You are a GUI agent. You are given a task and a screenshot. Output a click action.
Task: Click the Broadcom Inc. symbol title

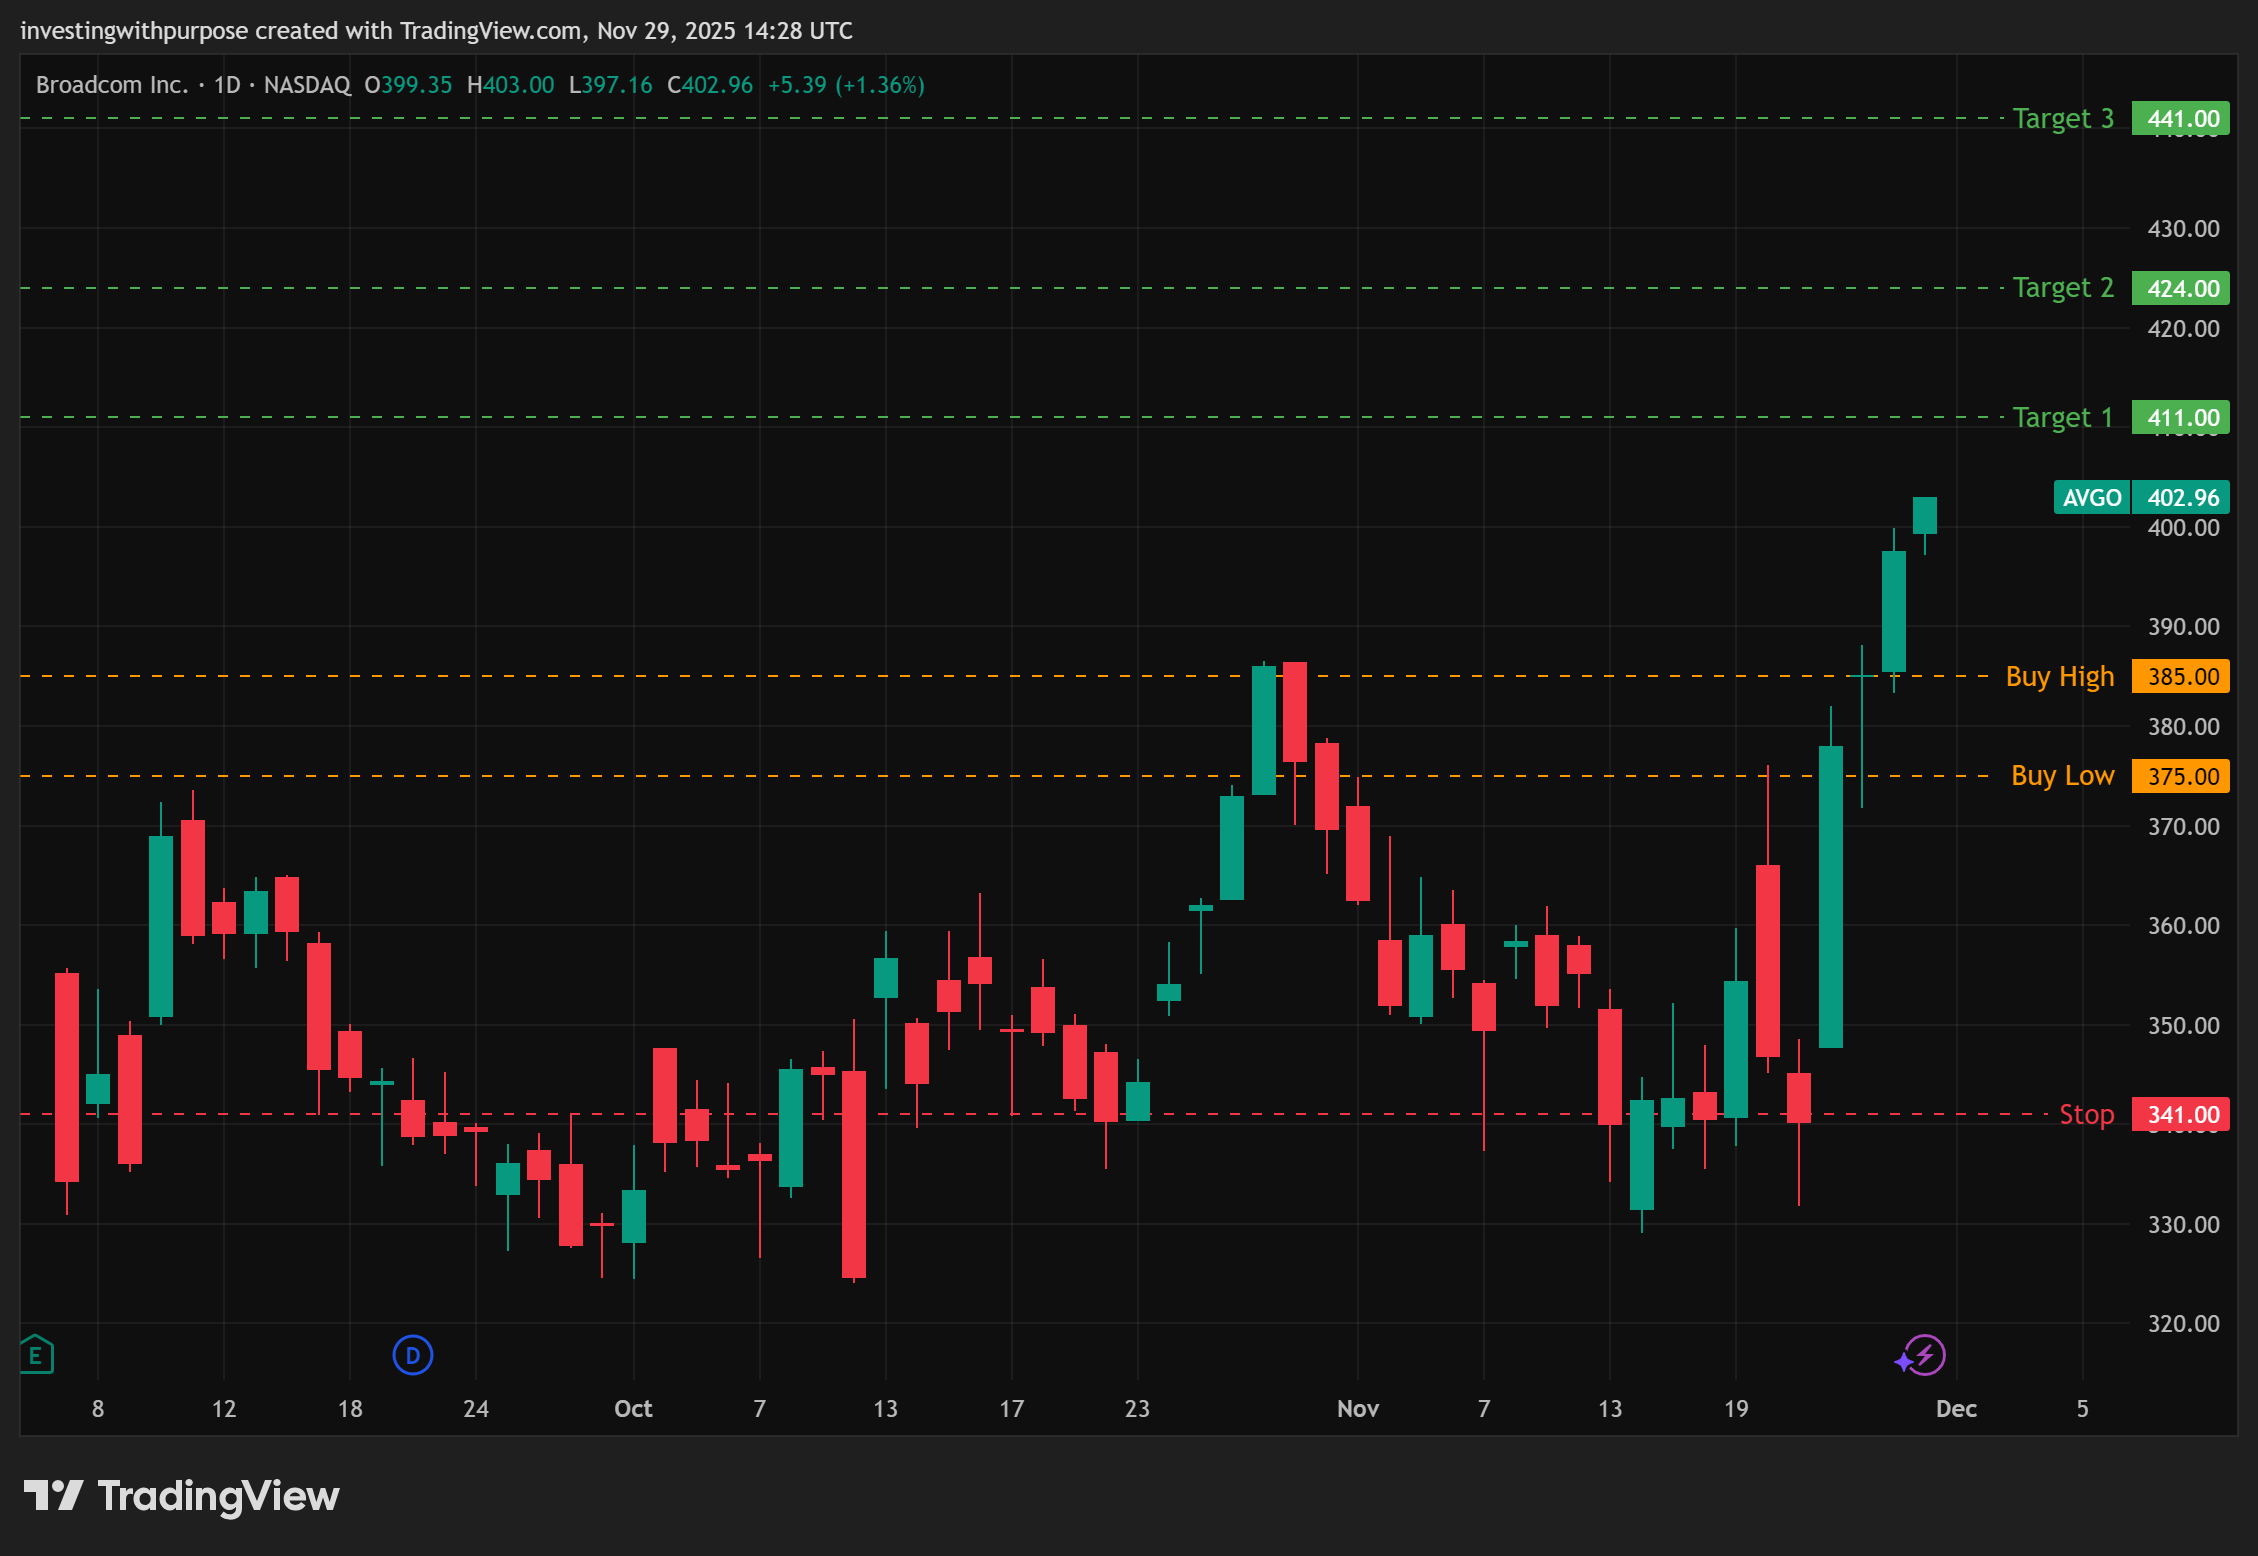112,85
